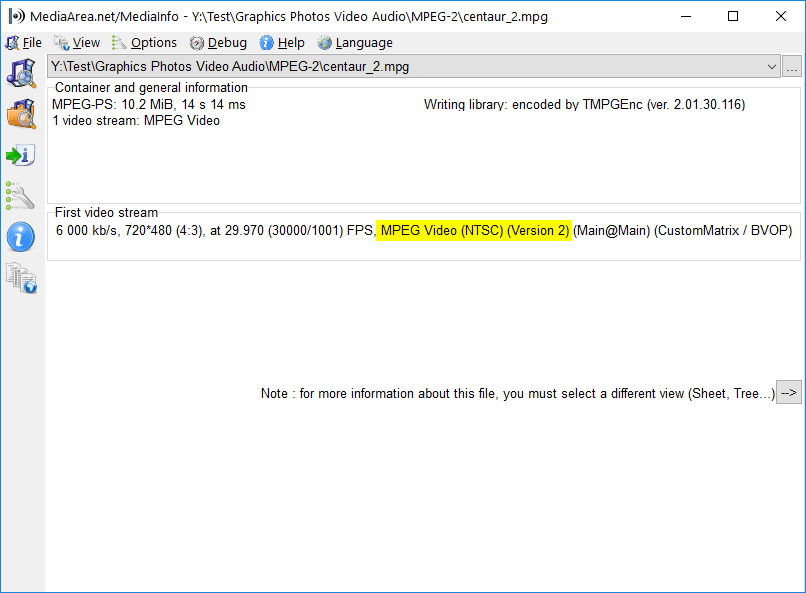Click the '-->' view switch button
The width and height of the screenshot is (806, 593).
point(789,393)
